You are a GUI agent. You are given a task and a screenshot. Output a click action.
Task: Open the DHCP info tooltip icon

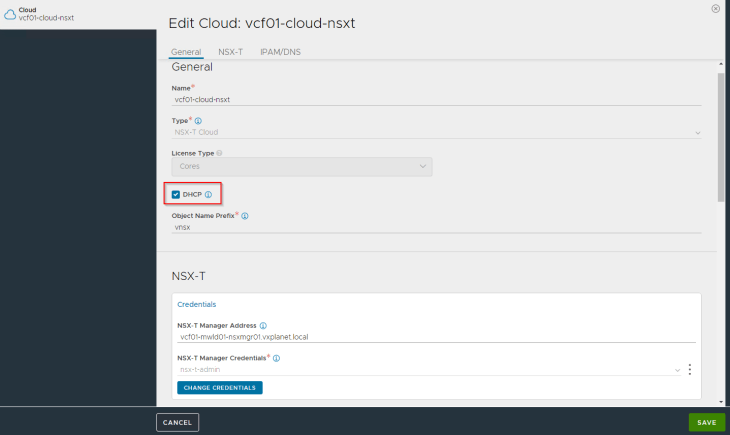pos(208,195)
